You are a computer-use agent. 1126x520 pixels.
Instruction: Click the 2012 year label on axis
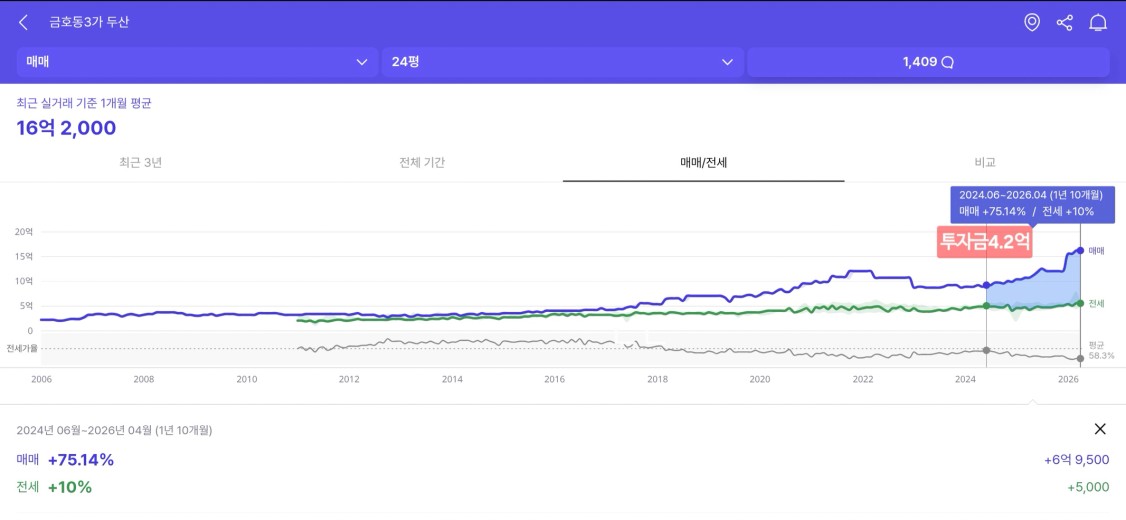click(x=349, y=379)
